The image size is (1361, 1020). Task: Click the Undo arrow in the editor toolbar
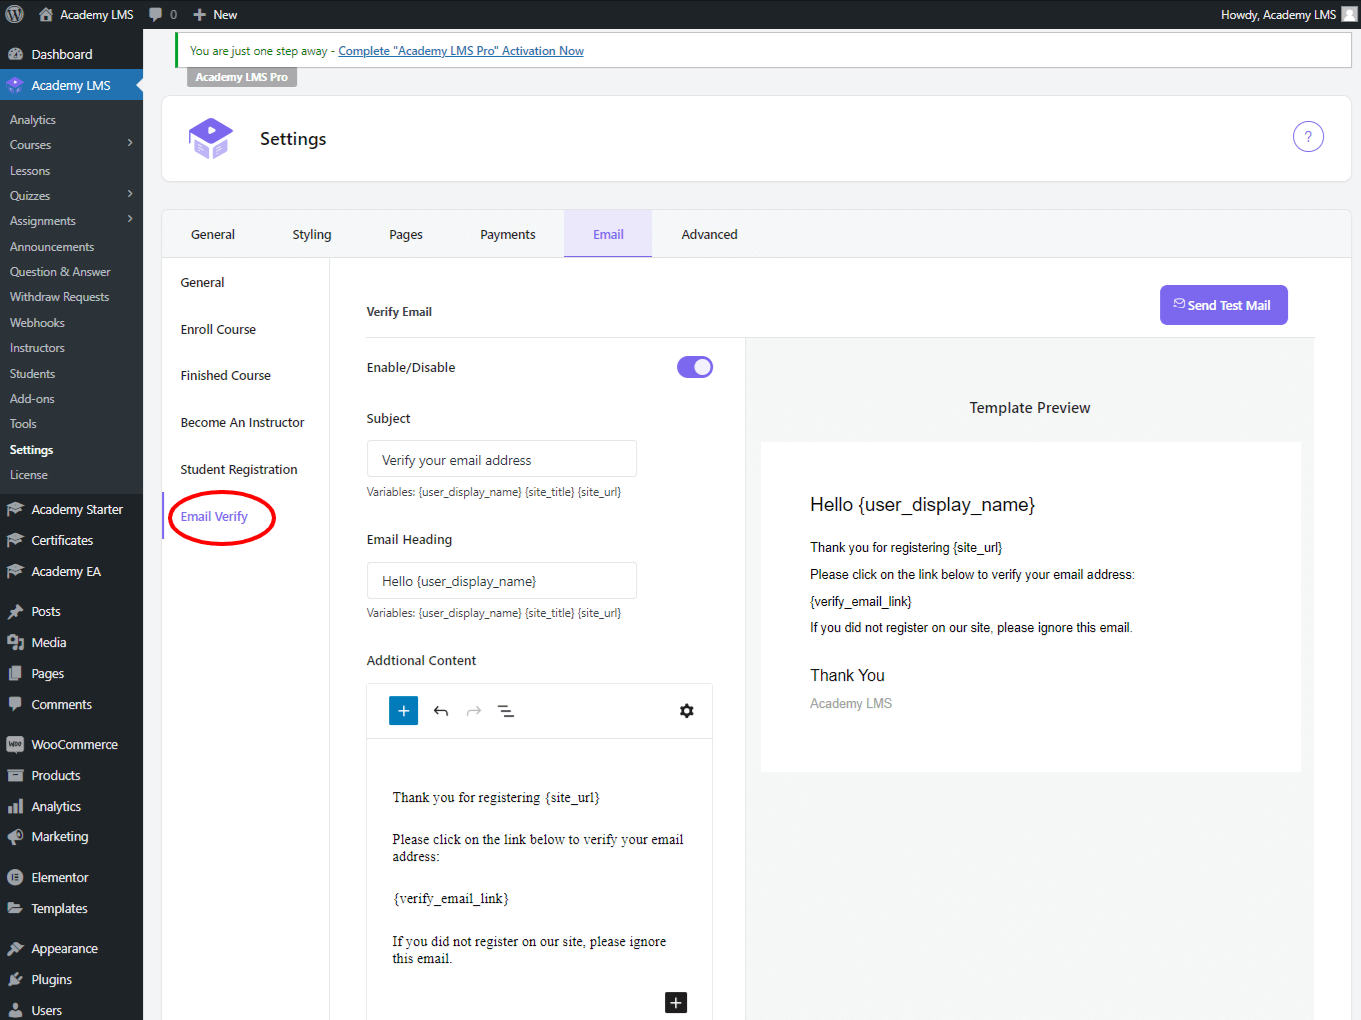click(x=440, y=710)
